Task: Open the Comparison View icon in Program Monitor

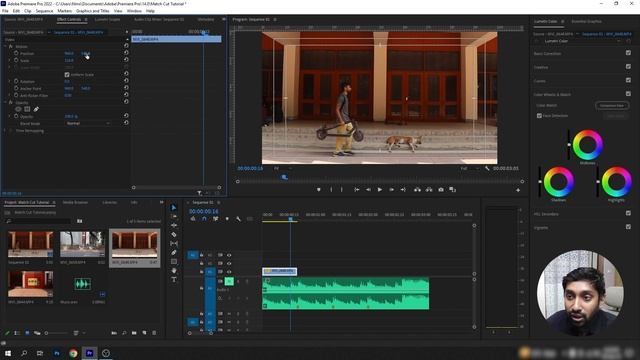Action: coord(452,190)
